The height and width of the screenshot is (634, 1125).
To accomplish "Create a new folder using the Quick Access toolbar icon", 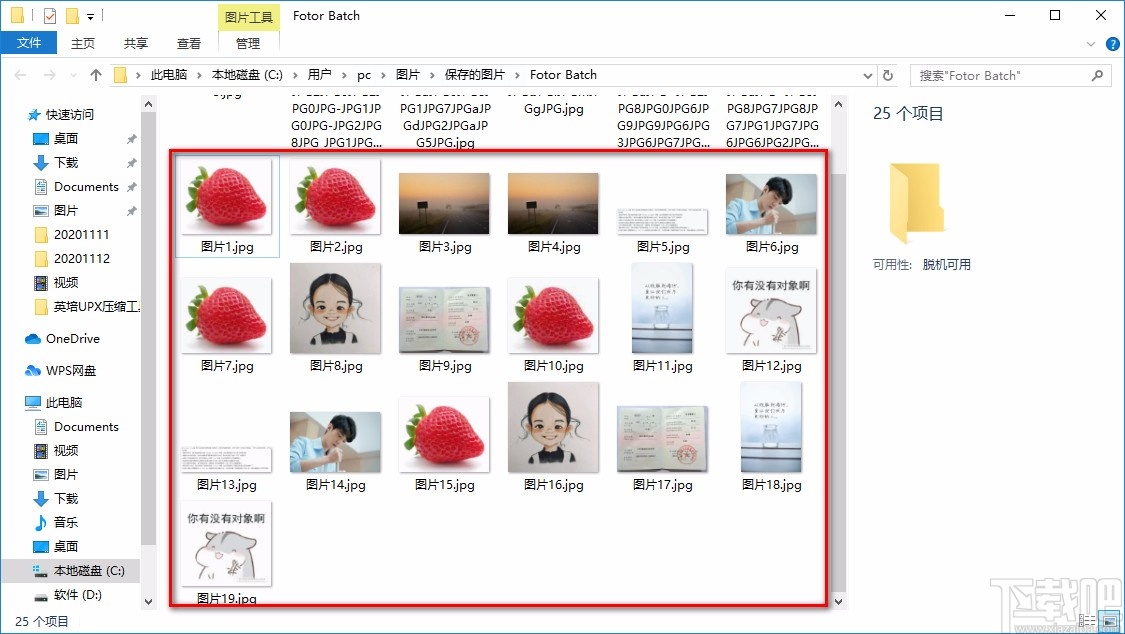I will [x=71, y=15].
